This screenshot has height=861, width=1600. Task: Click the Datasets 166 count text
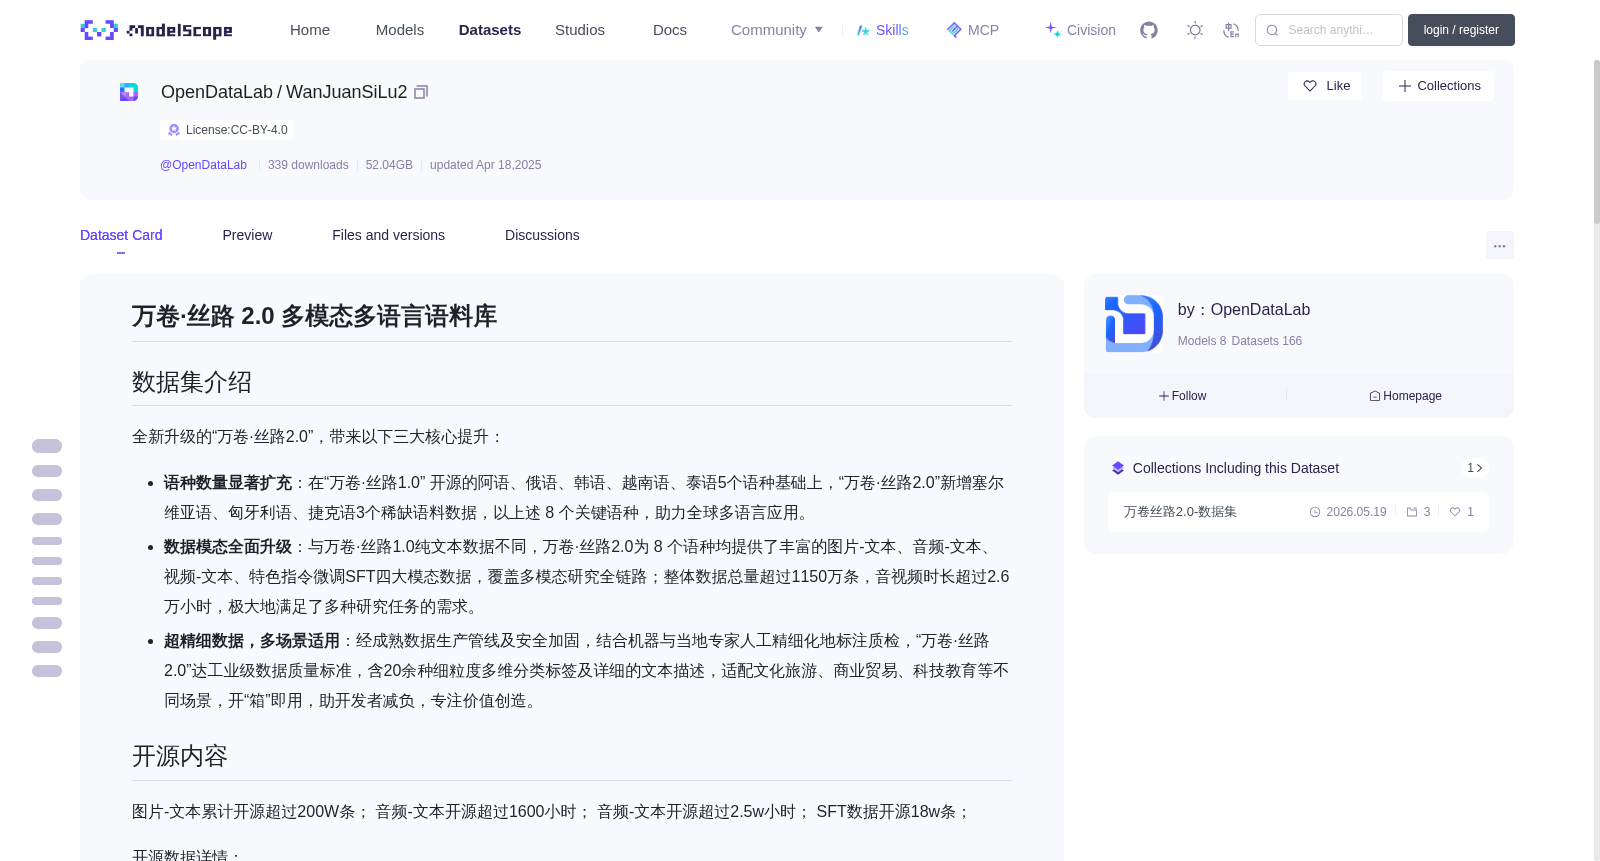[1267, 341]
